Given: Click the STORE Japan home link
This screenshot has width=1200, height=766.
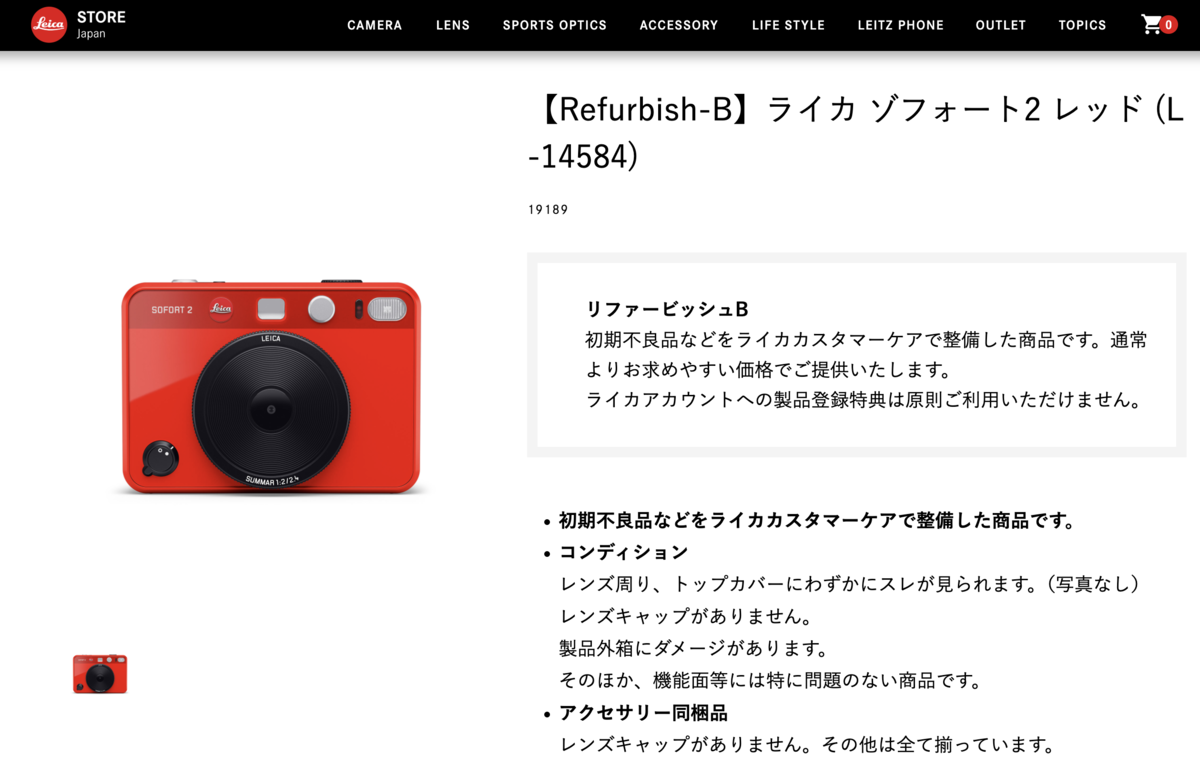Looking at the screenshot, I should pyautogui.click(x=101, y=25).
